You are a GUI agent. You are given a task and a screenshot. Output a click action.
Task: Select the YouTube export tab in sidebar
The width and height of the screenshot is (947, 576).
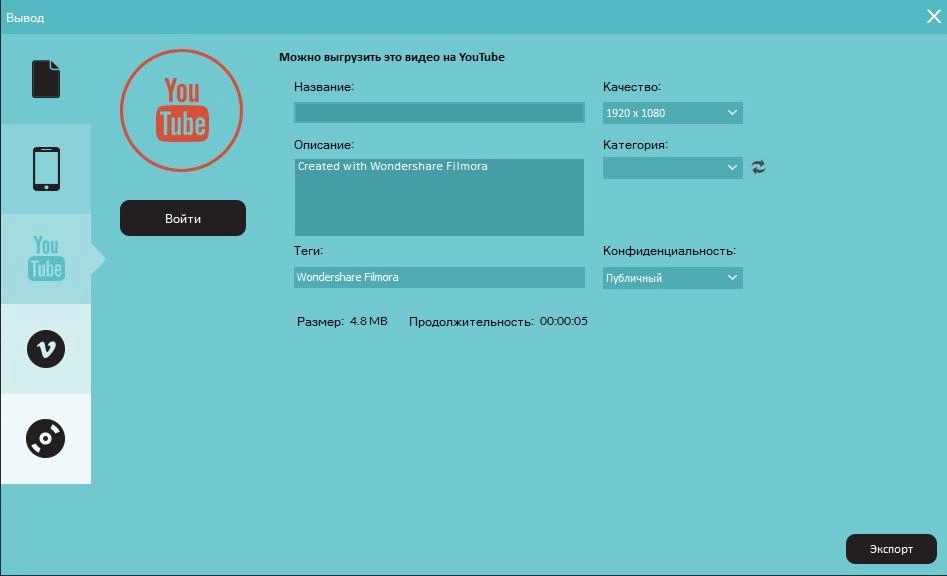(x=46, y=258)
